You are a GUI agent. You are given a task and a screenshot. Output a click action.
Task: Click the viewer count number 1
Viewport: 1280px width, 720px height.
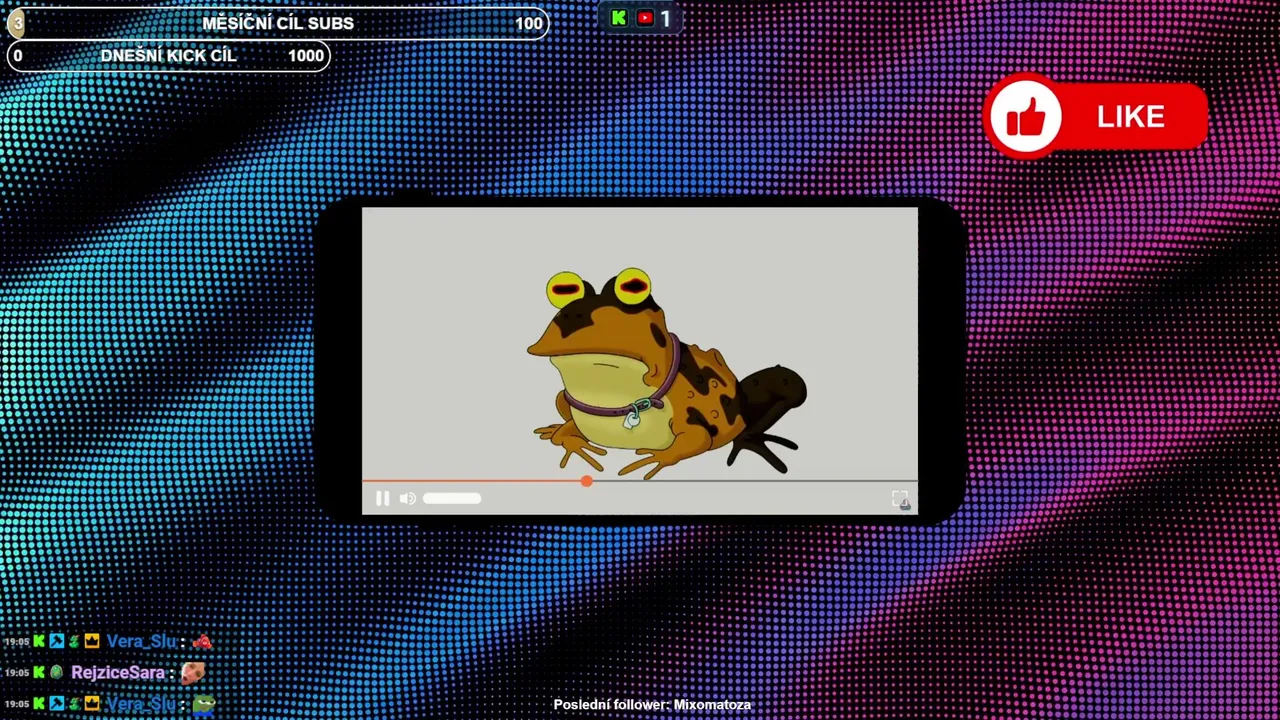tap(665, 18)
